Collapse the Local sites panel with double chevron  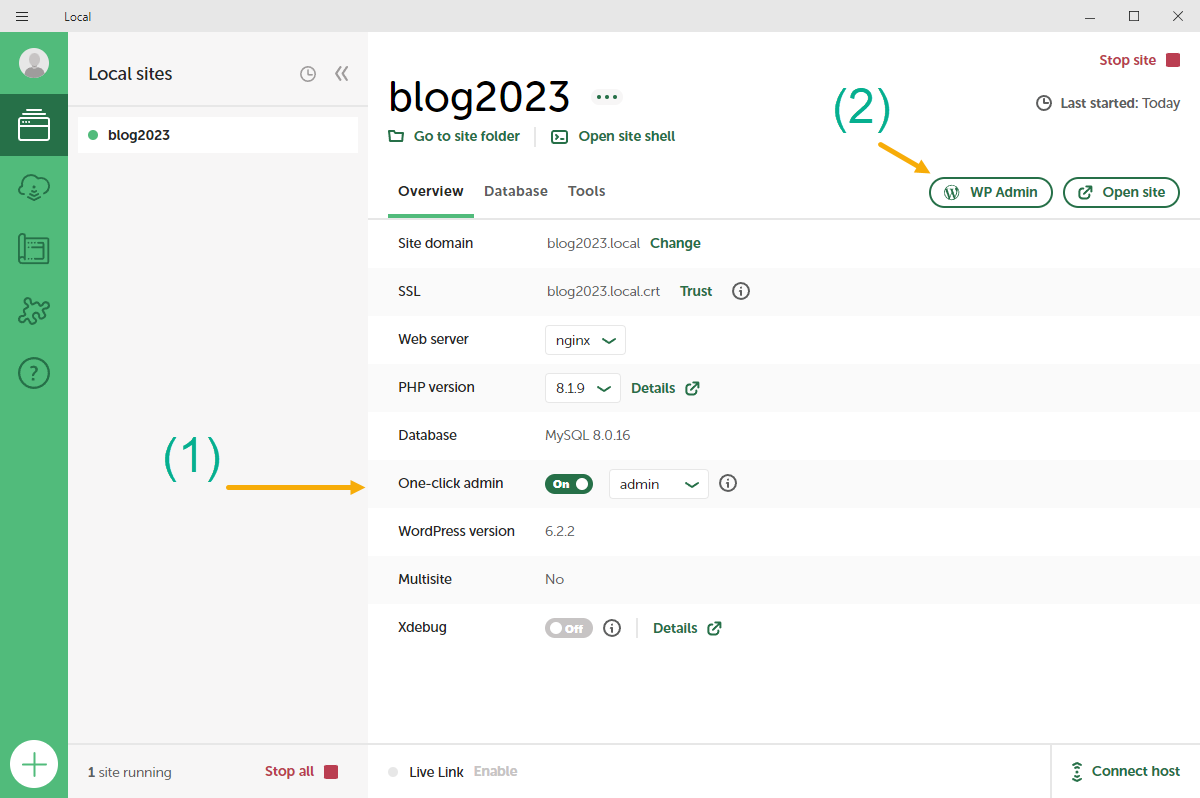pyautogui.click(x=341, y=74)
